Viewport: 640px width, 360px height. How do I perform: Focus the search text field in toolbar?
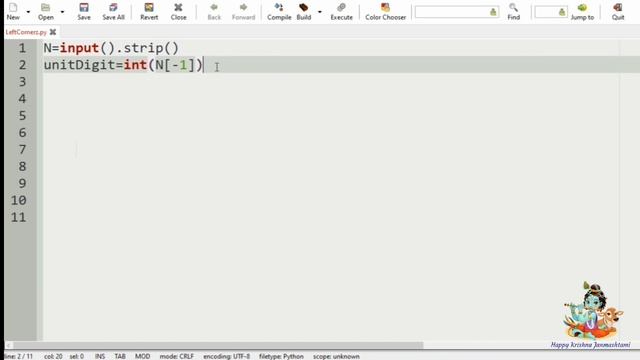(x=451, y=12)
